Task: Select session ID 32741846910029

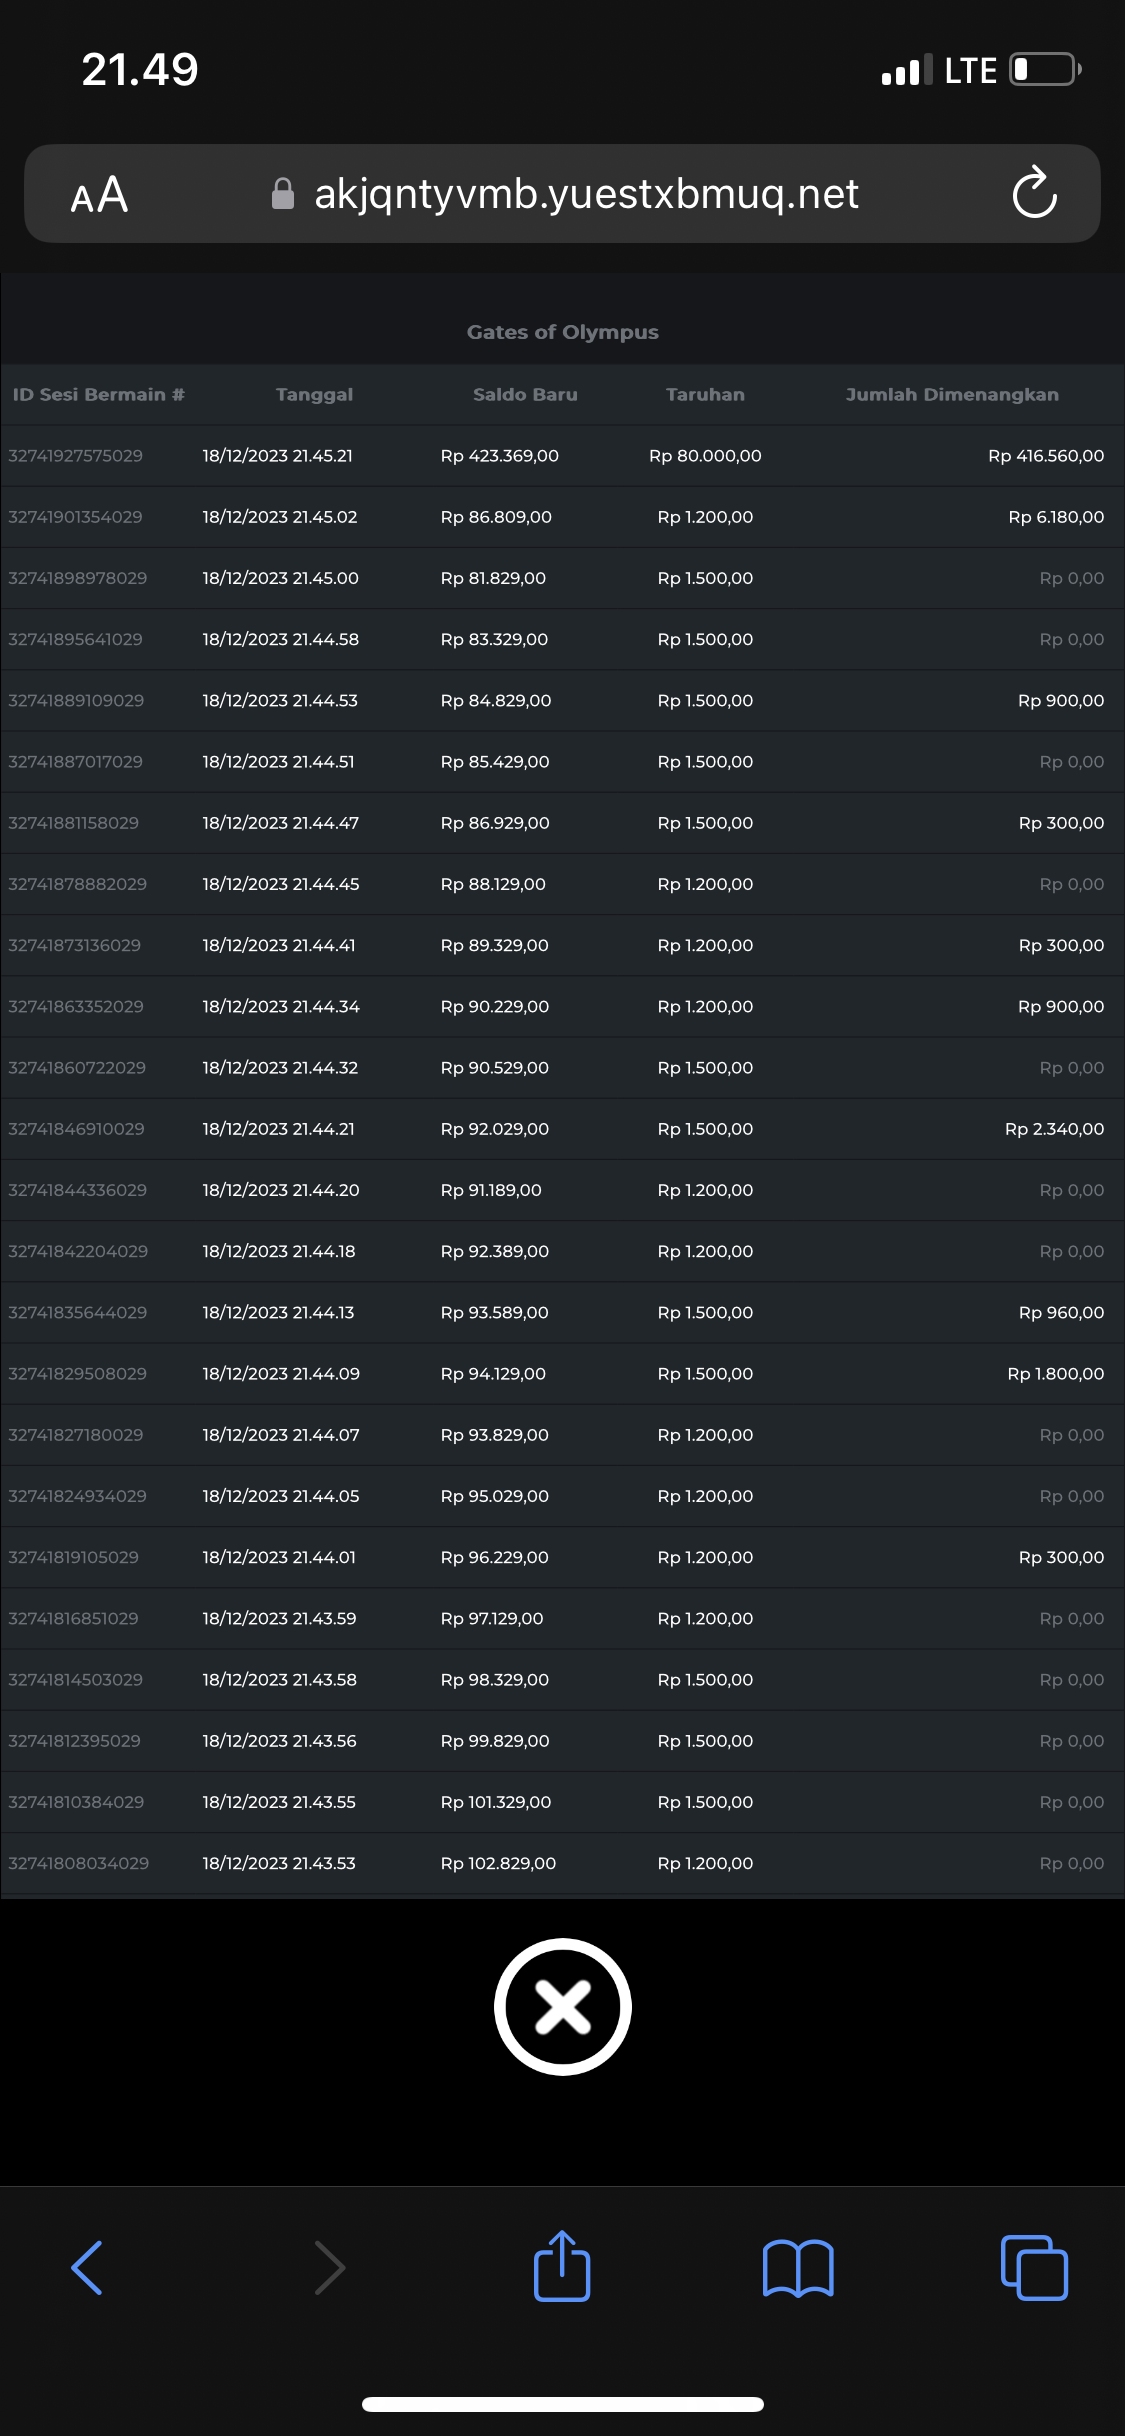Action: coord(77,1129)
